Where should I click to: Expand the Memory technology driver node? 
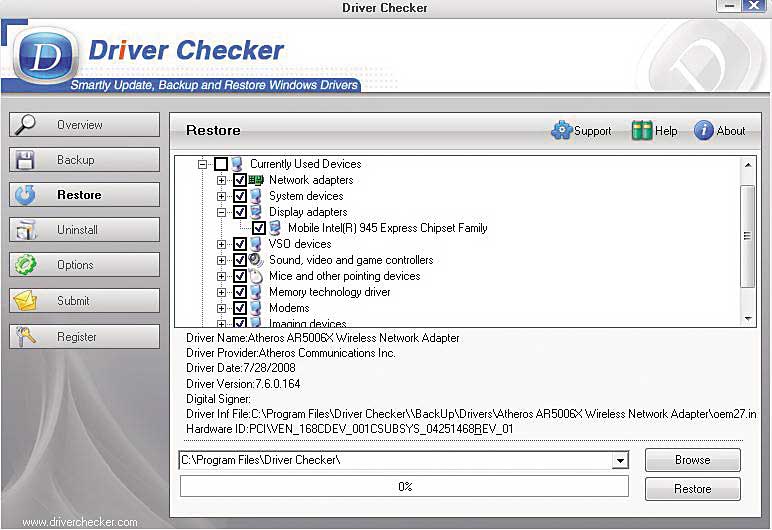(x=222, y=292)
